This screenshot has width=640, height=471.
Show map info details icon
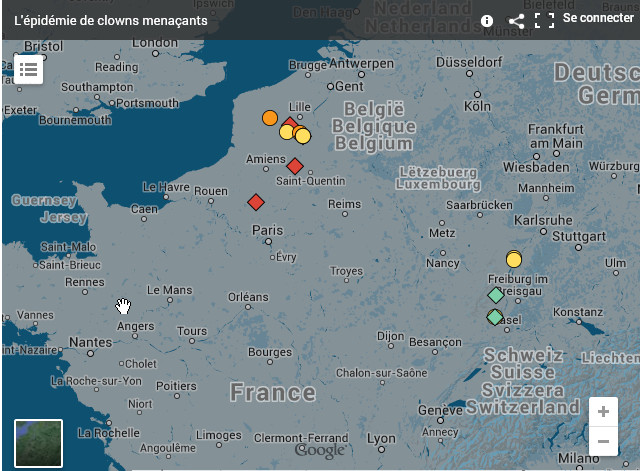click(x=487, y=20)
